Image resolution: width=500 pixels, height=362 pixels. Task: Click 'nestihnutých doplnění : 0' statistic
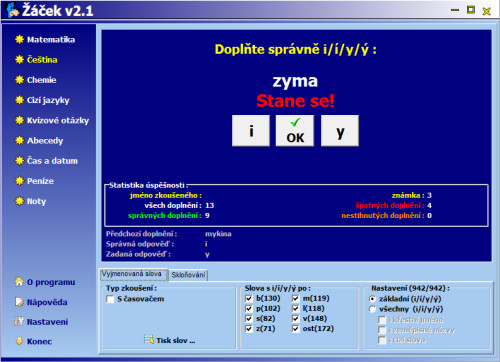tap(386, 216)
